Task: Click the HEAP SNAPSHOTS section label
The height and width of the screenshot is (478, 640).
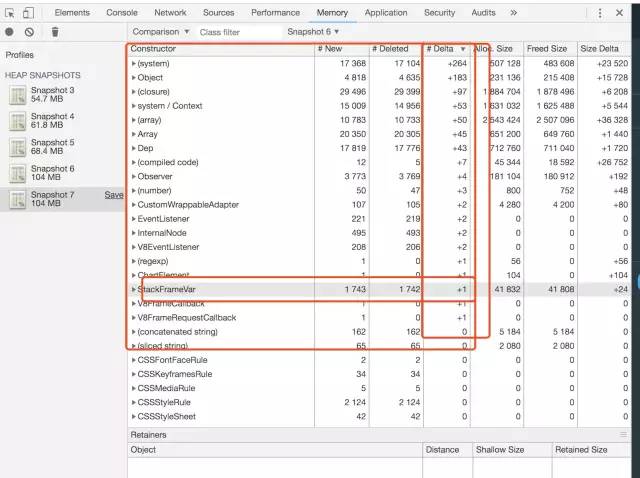Action: [42, 76]
